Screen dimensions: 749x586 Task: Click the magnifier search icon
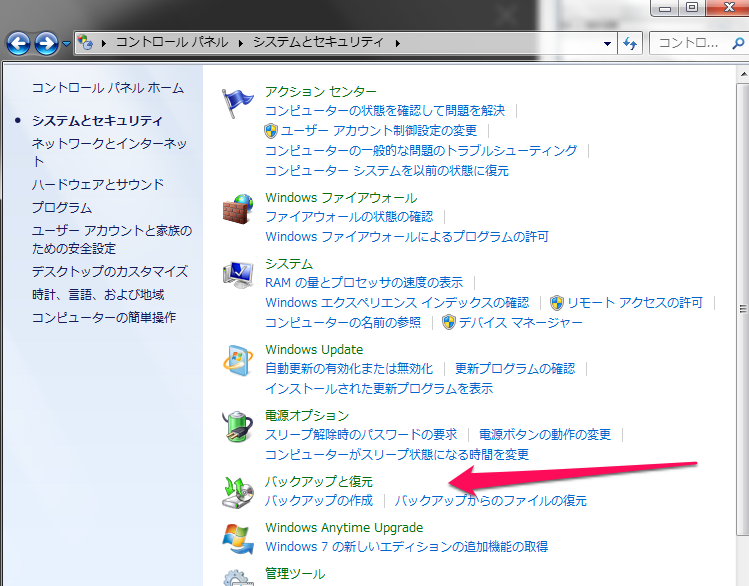tap(738, 43)
